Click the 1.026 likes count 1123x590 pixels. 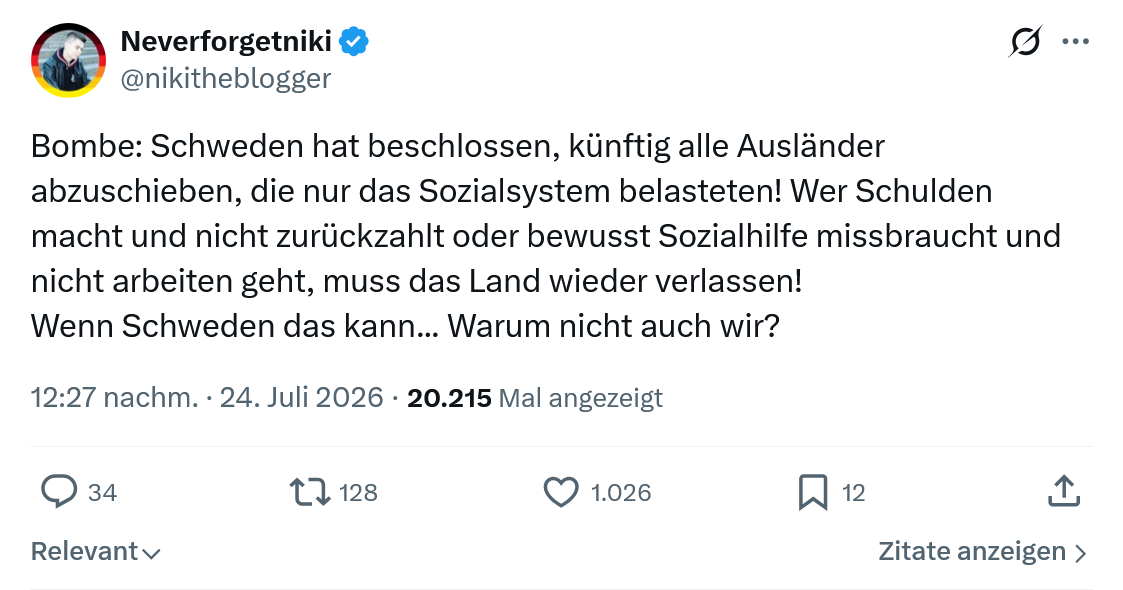click(621, 493)
